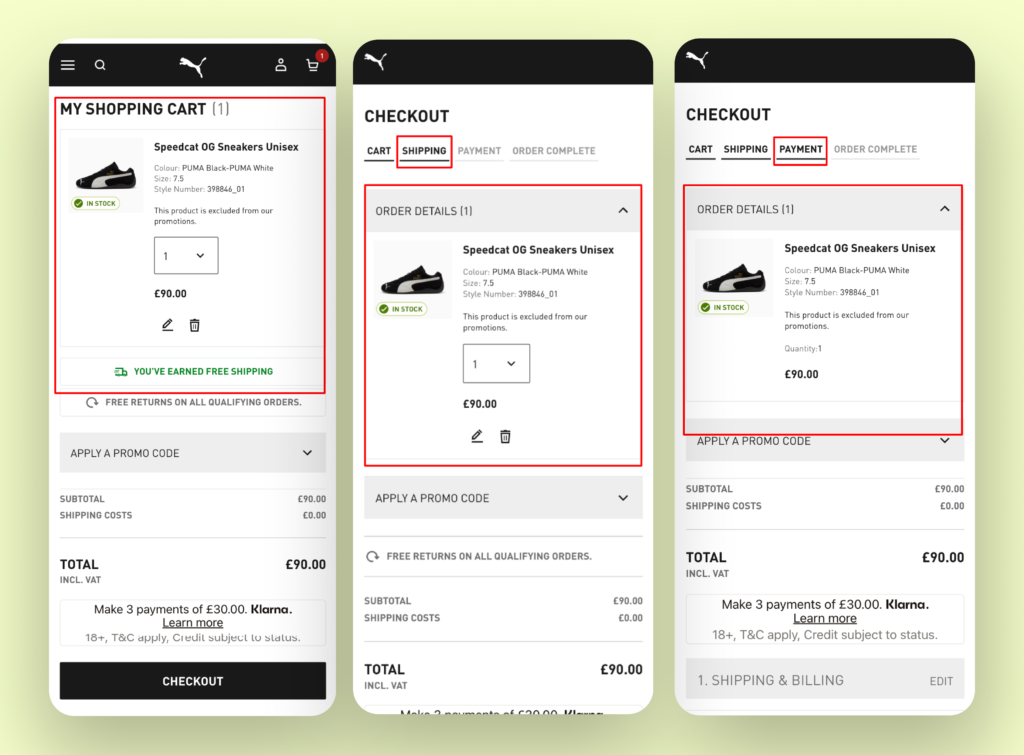Click the Klarna Learn more link on the cart screen
This screenshot has height=755, width=1024.
pos(193,623)
